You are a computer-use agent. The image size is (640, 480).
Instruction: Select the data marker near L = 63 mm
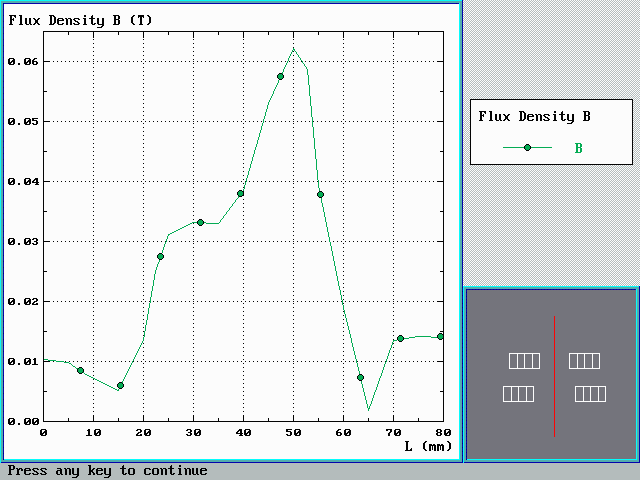360,378
